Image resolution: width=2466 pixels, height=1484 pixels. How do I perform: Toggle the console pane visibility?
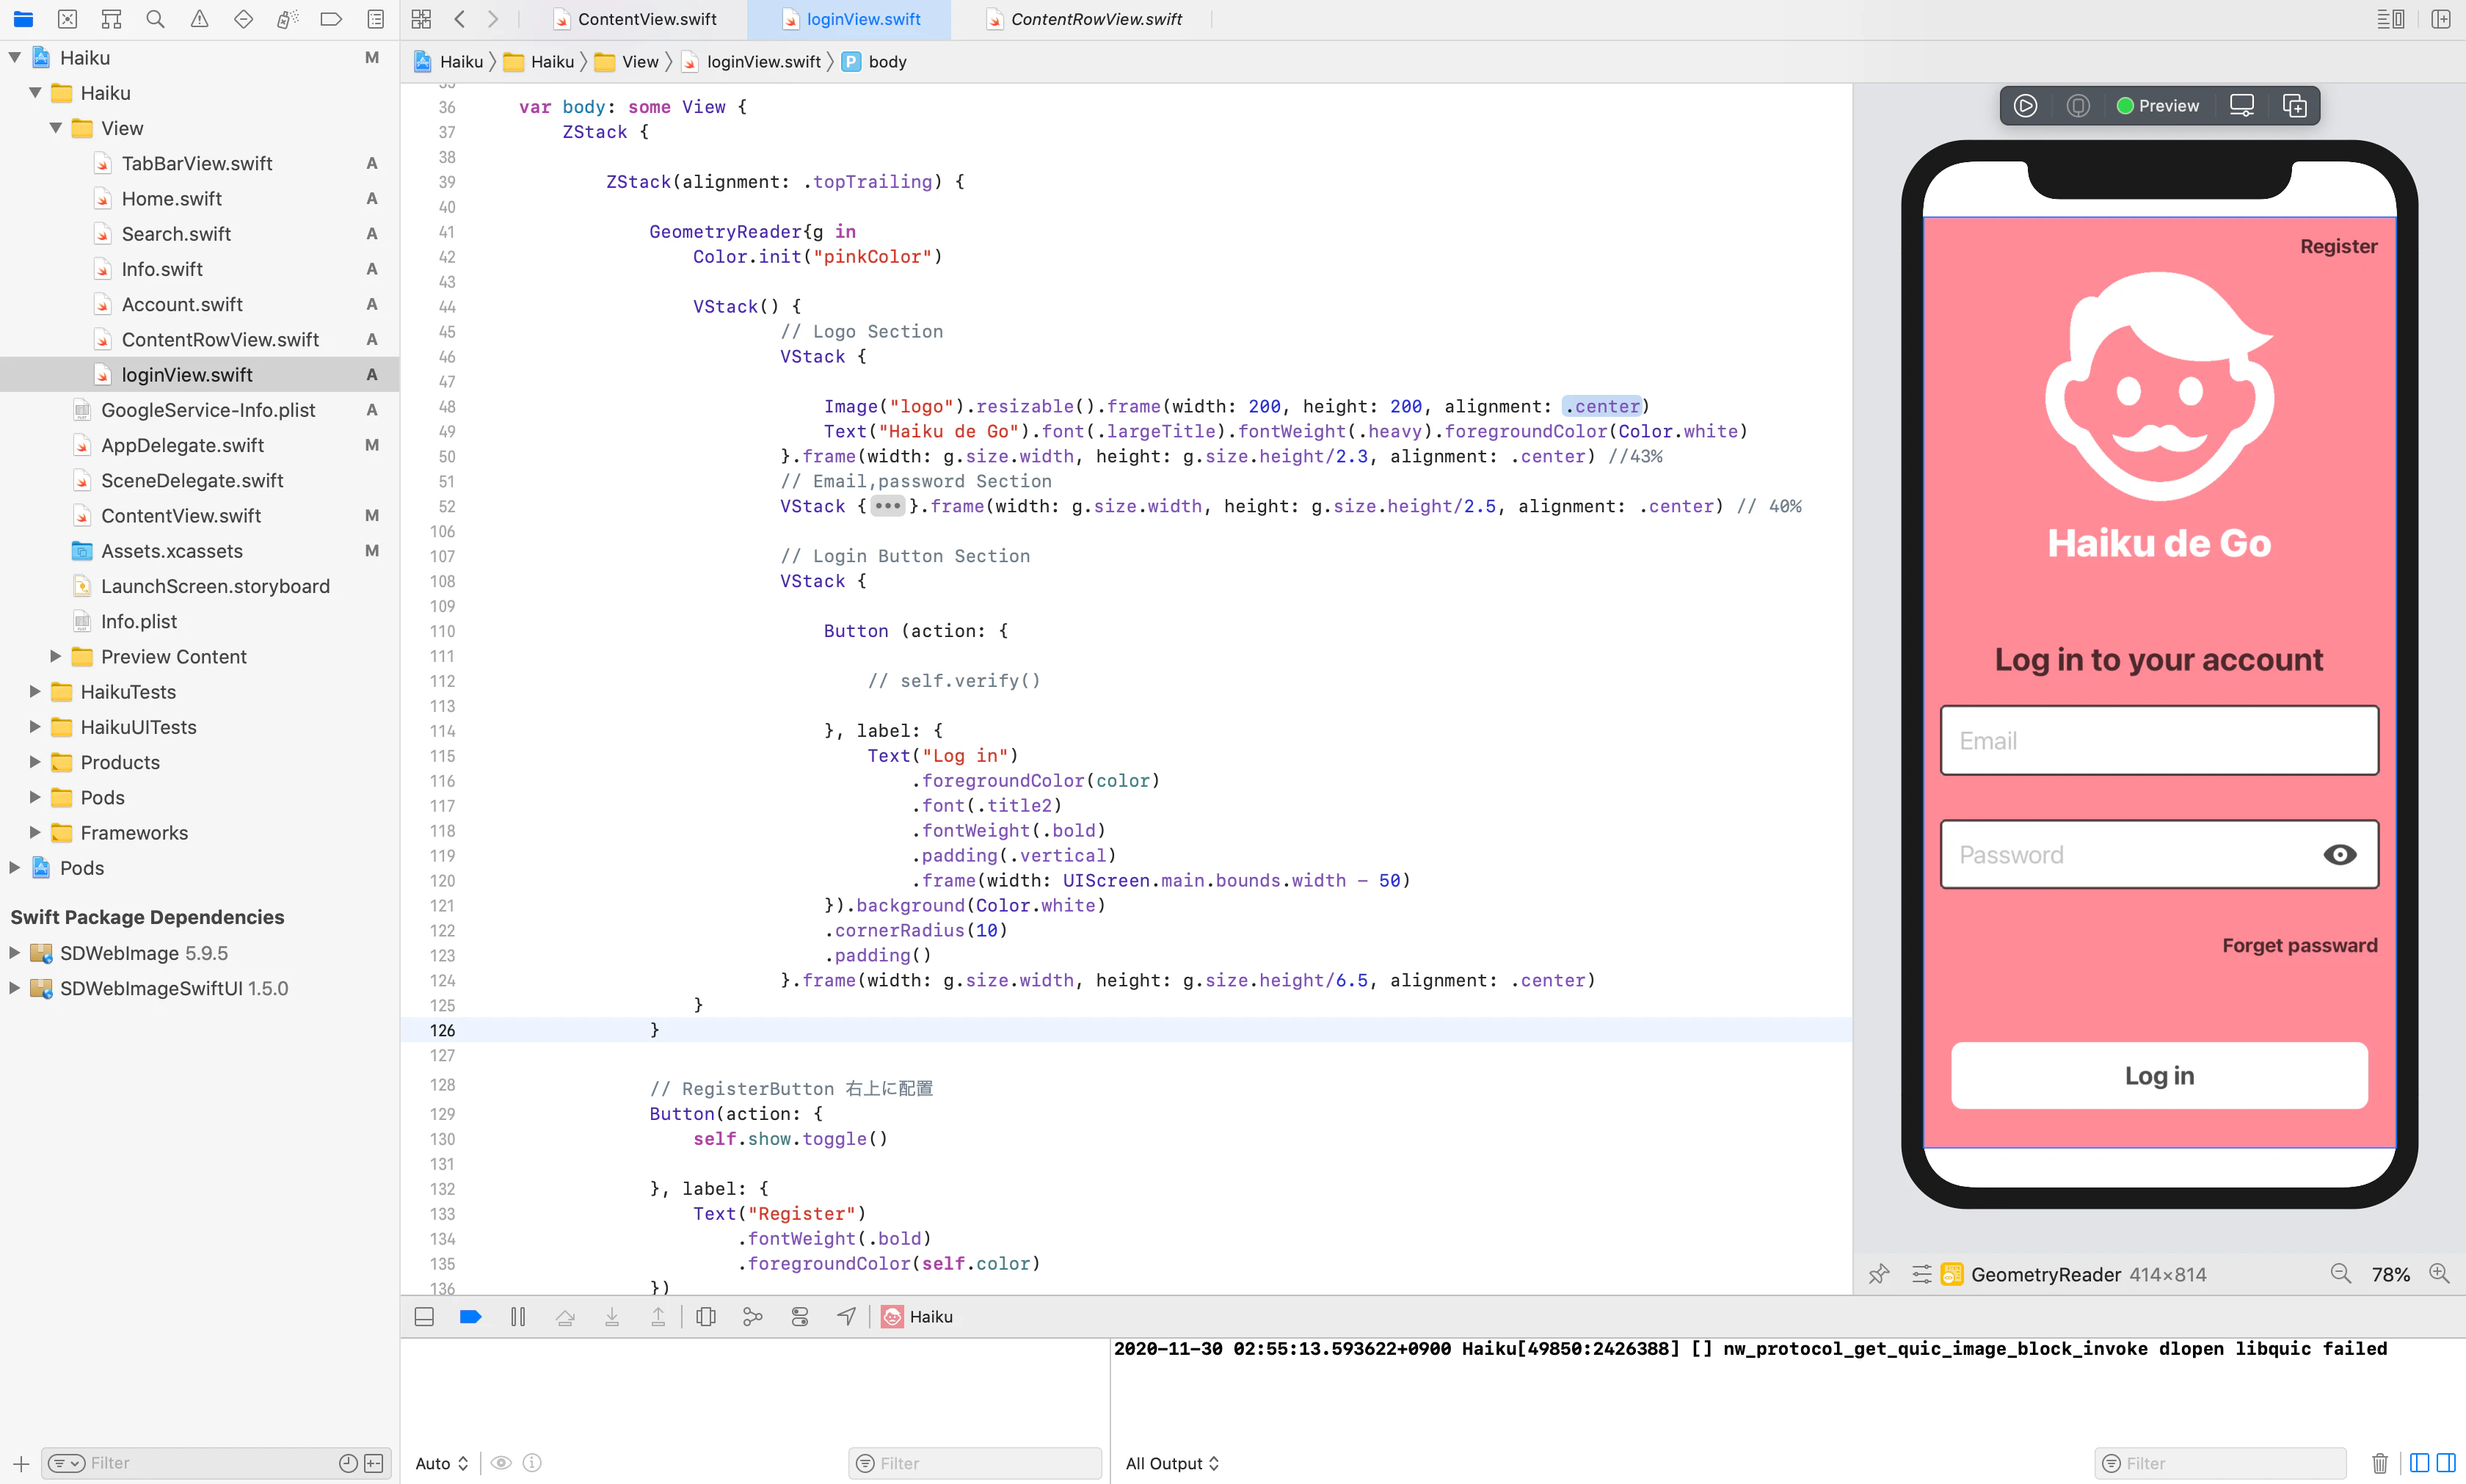pyautogui.click(x=2446, y=1463)
